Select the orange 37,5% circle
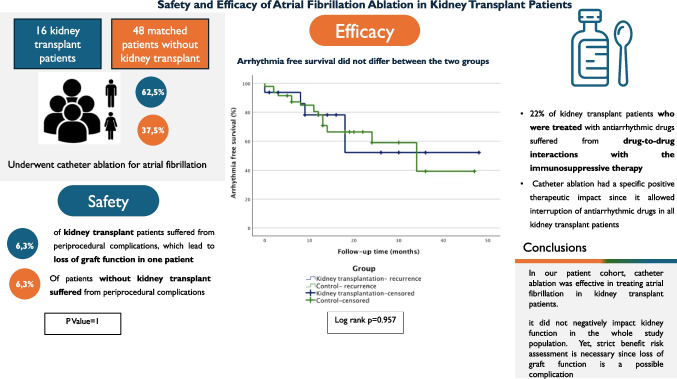This screenshot has width=677, height=379. click(153, 130)
